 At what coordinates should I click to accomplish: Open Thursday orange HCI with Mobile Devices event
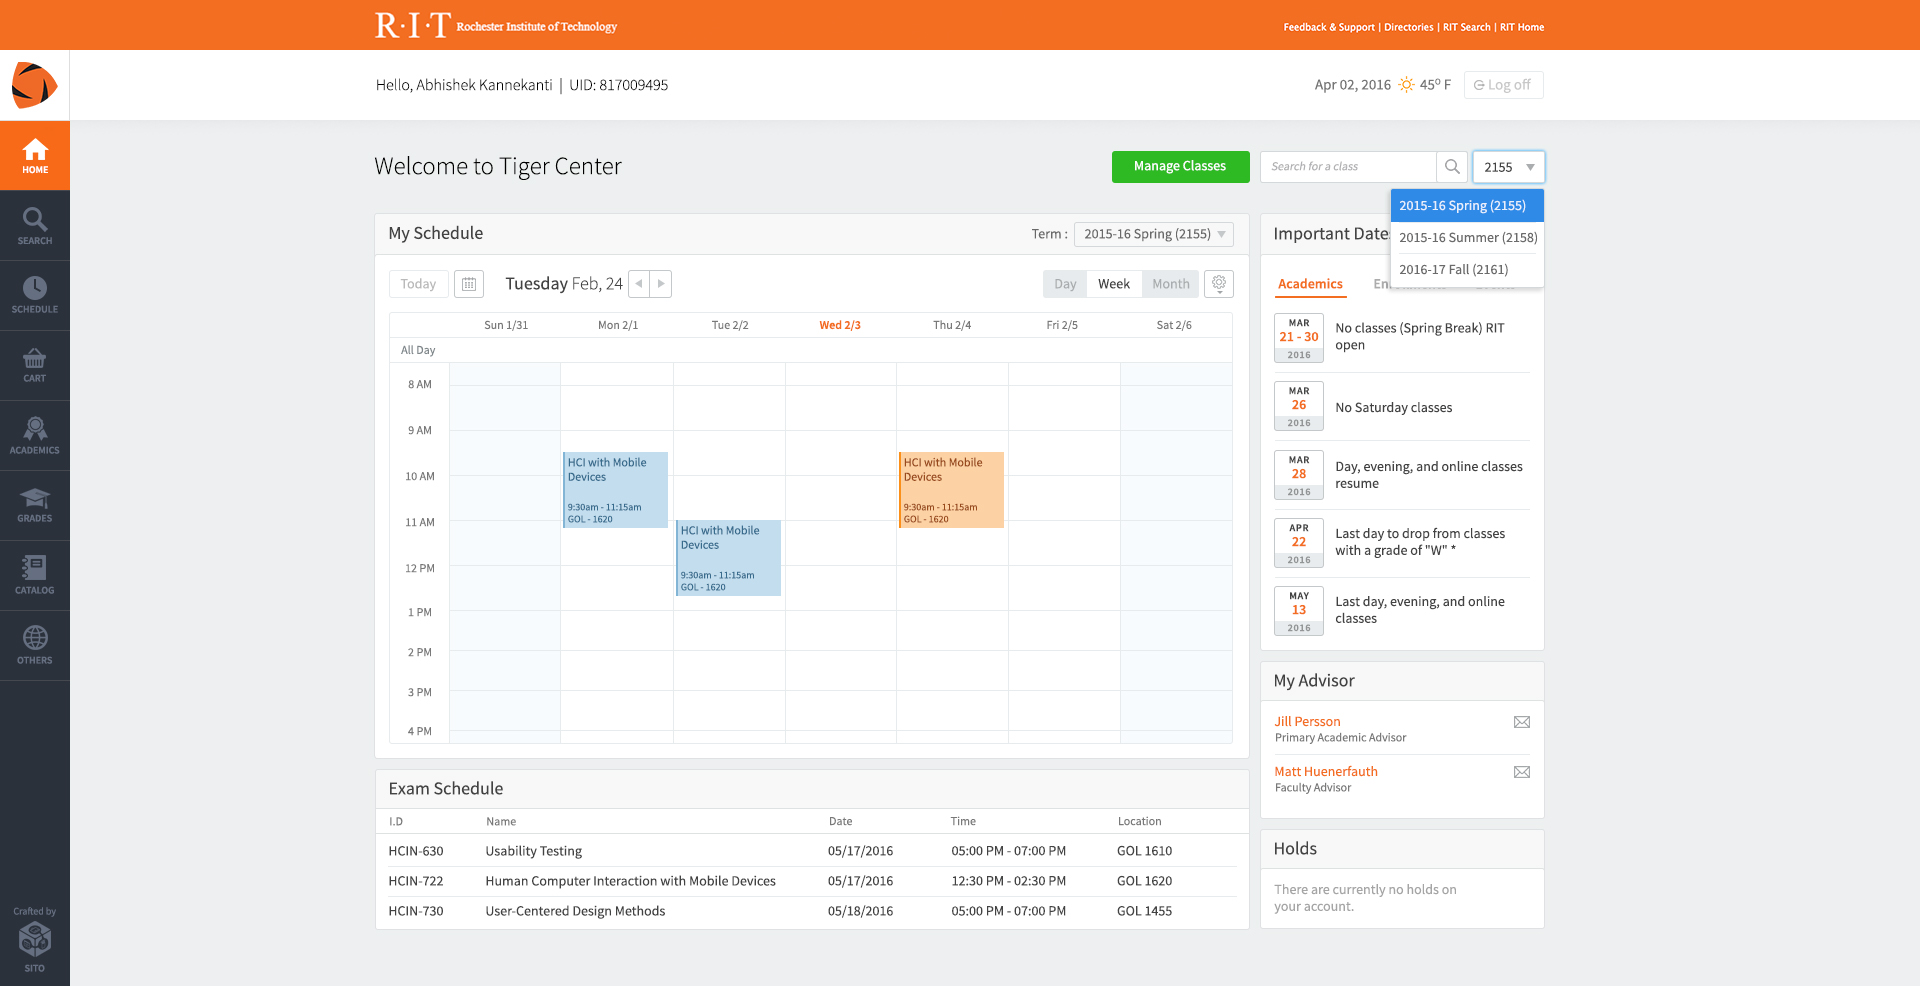pyautogui.click(x=951, y=490)
